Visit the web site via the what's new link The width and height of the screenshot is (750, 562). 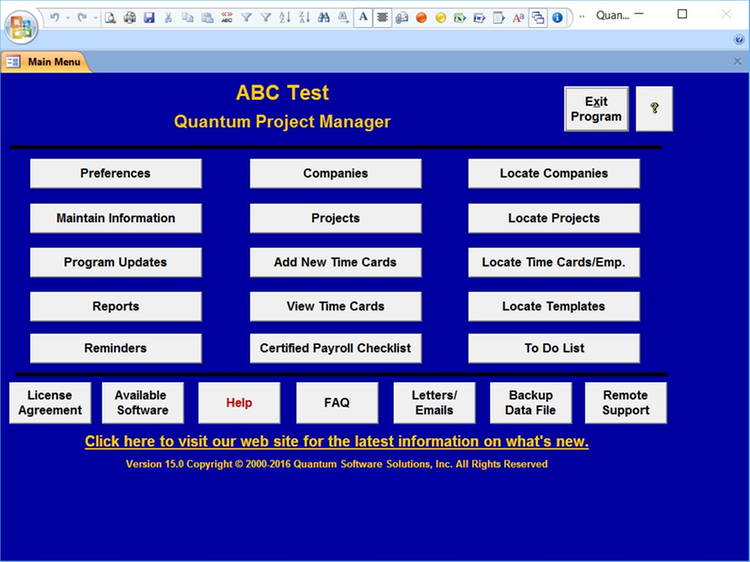click(x=336, y=441)
